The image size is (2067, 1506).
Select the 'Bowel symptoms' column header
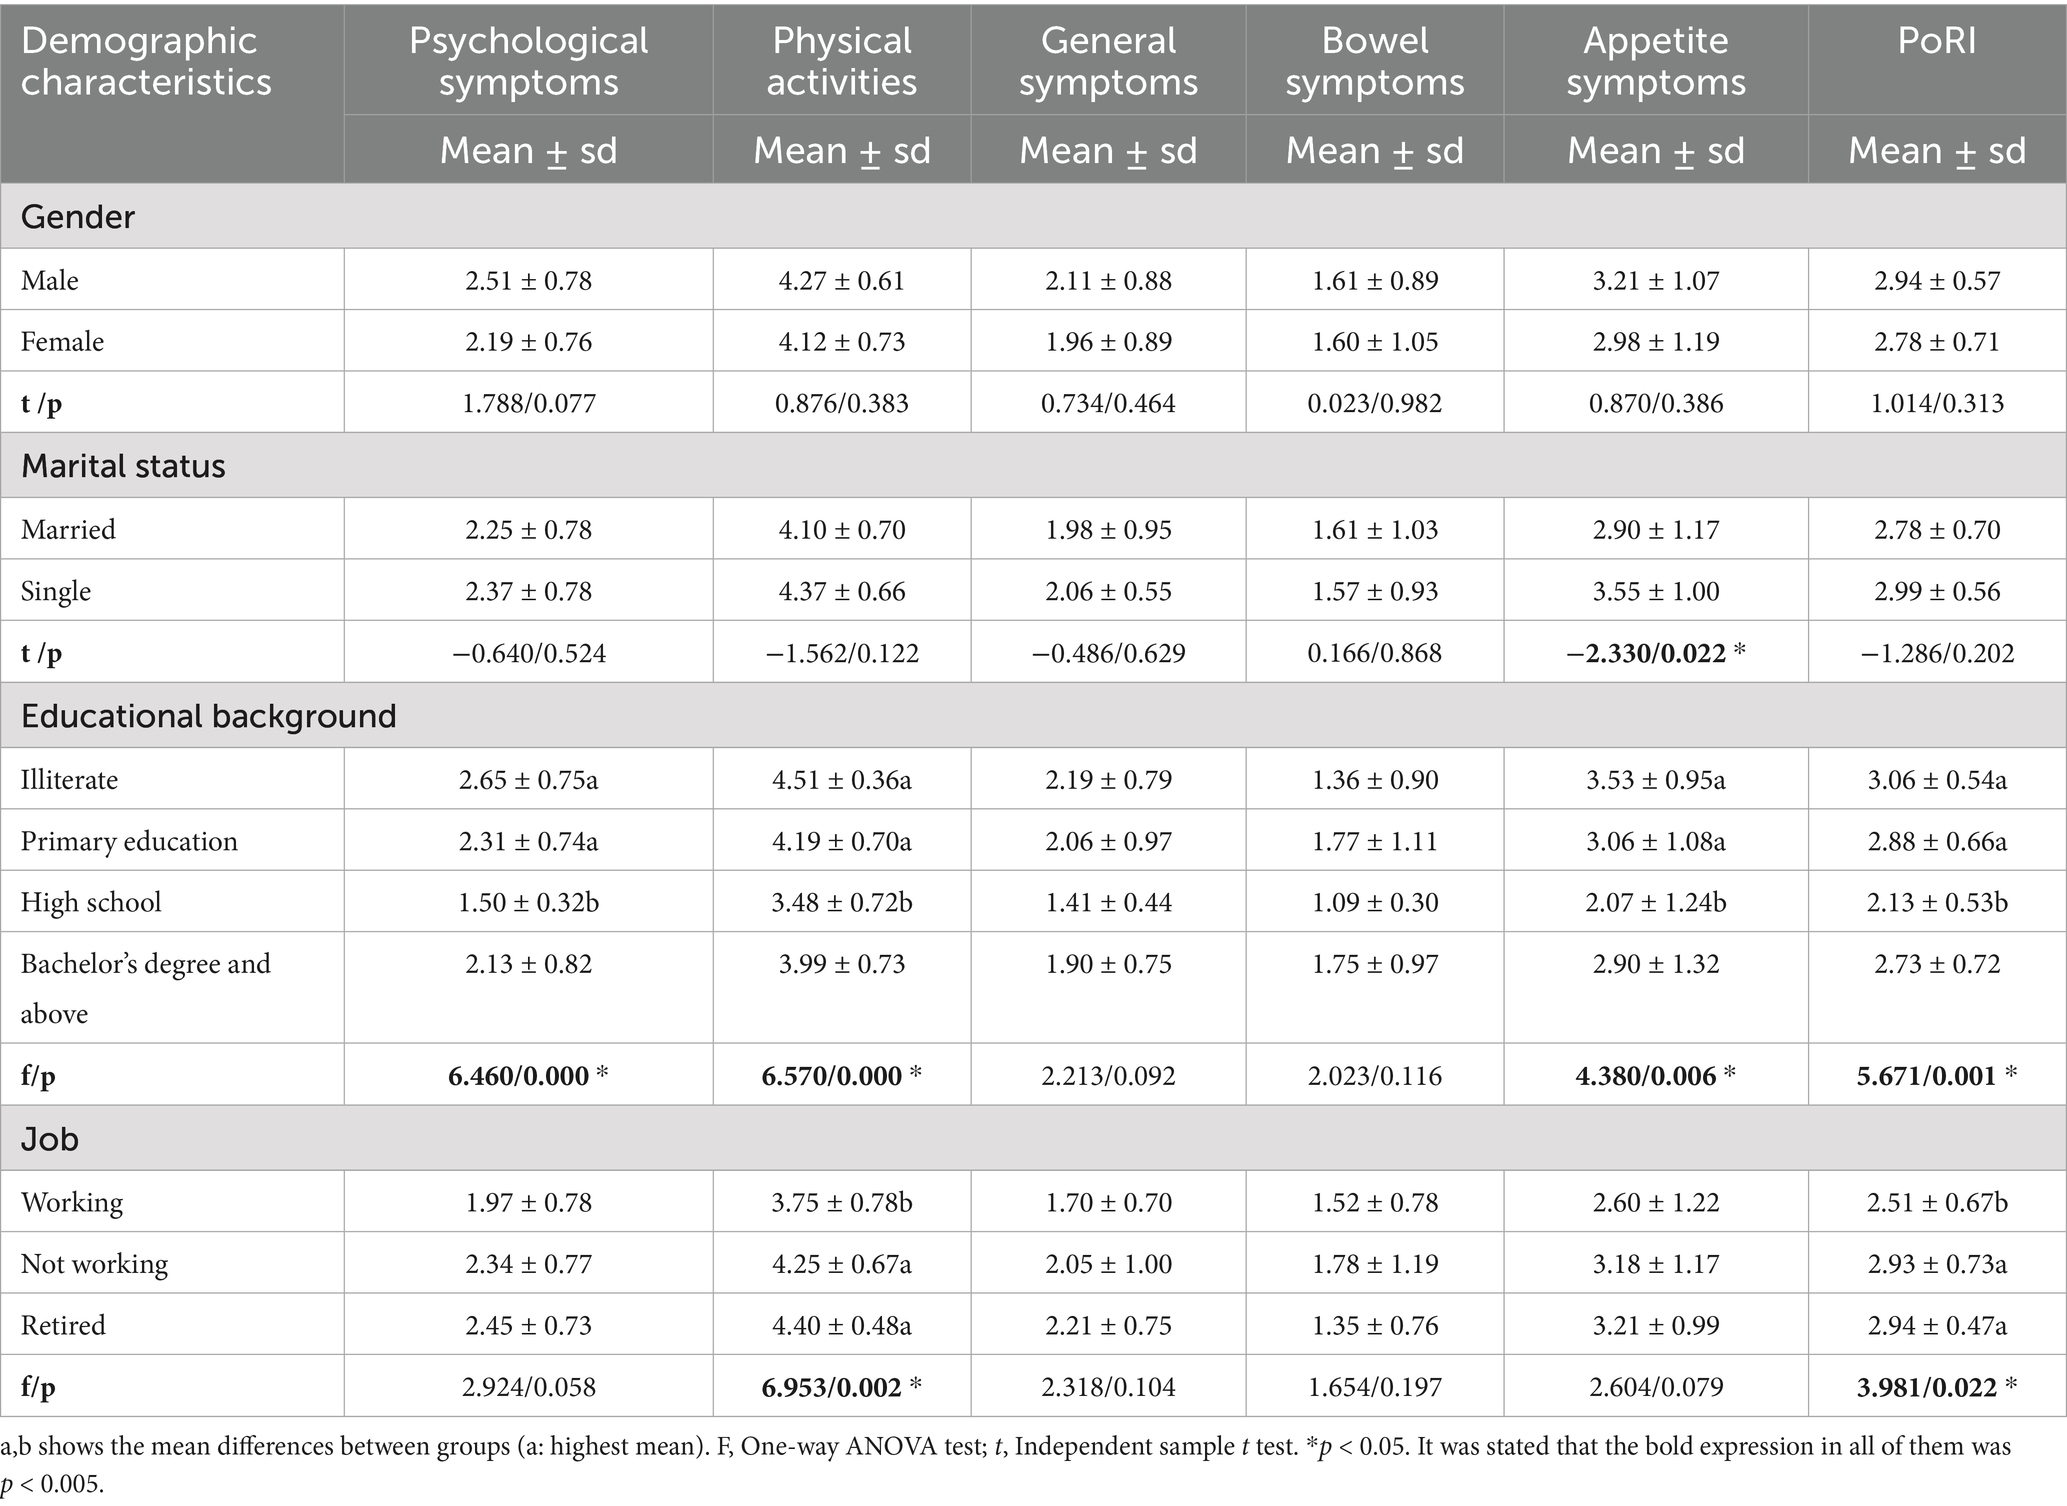1374,61
